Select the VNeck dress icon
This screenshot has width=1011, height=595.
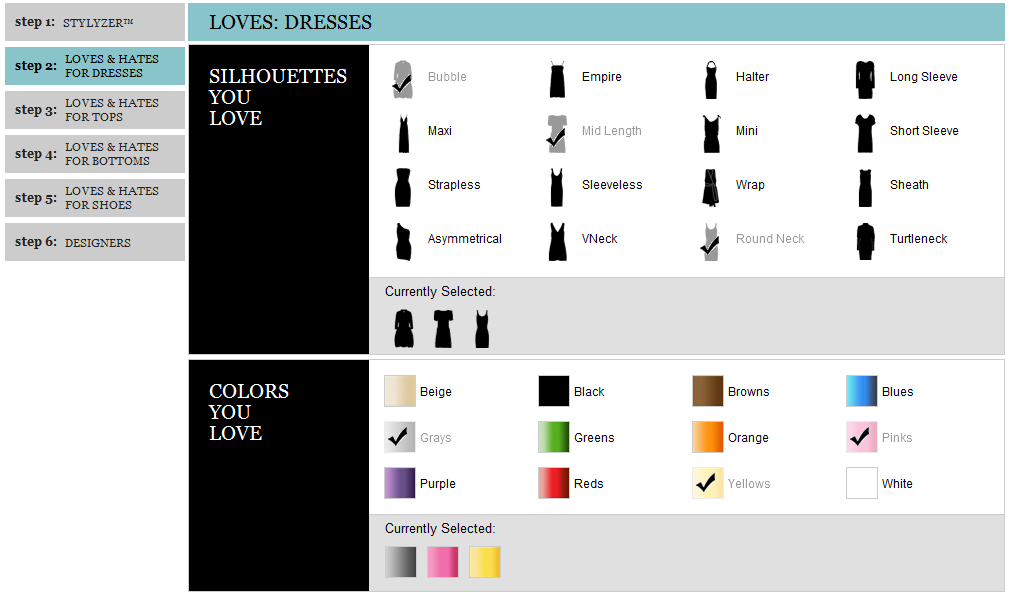[x=557, y=241]
